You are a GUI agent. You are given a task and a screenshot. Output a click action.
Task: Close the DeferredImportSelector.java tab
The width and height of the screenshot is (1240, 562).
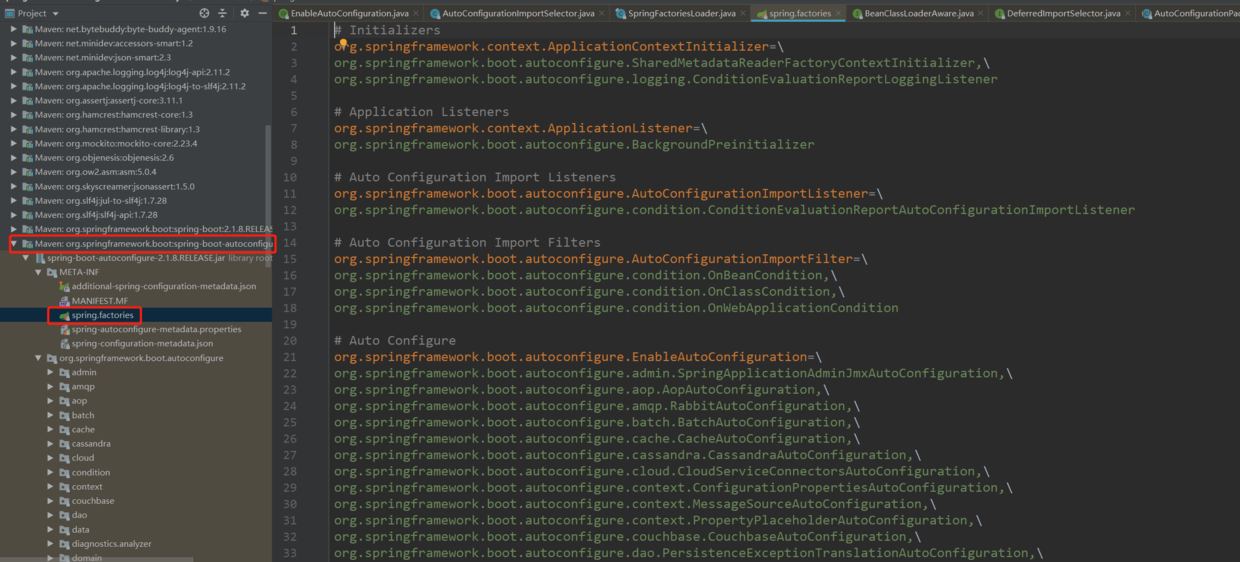click(1128, 13)
